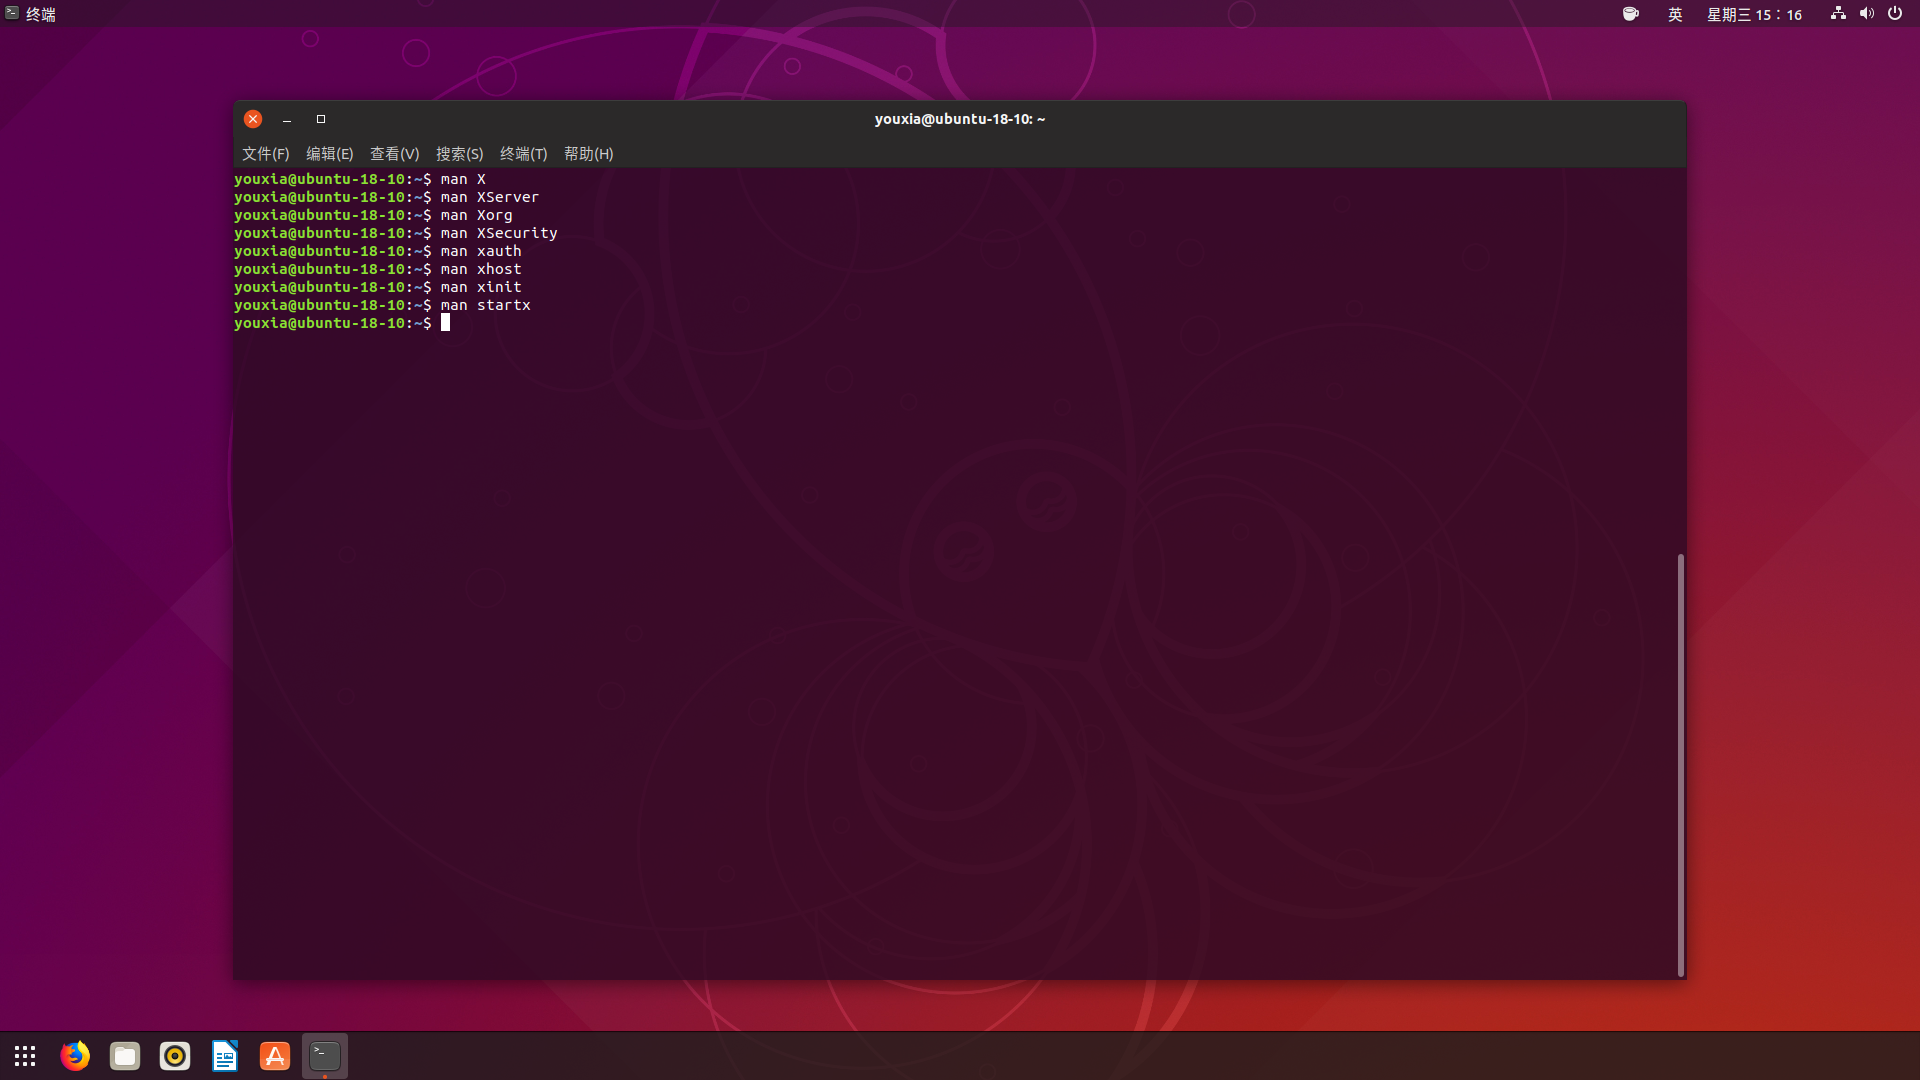The width and height of the screenshot is (1920, 1080).
Task: Click the teacup tray indicator icon
Action: pos(1631,14)
